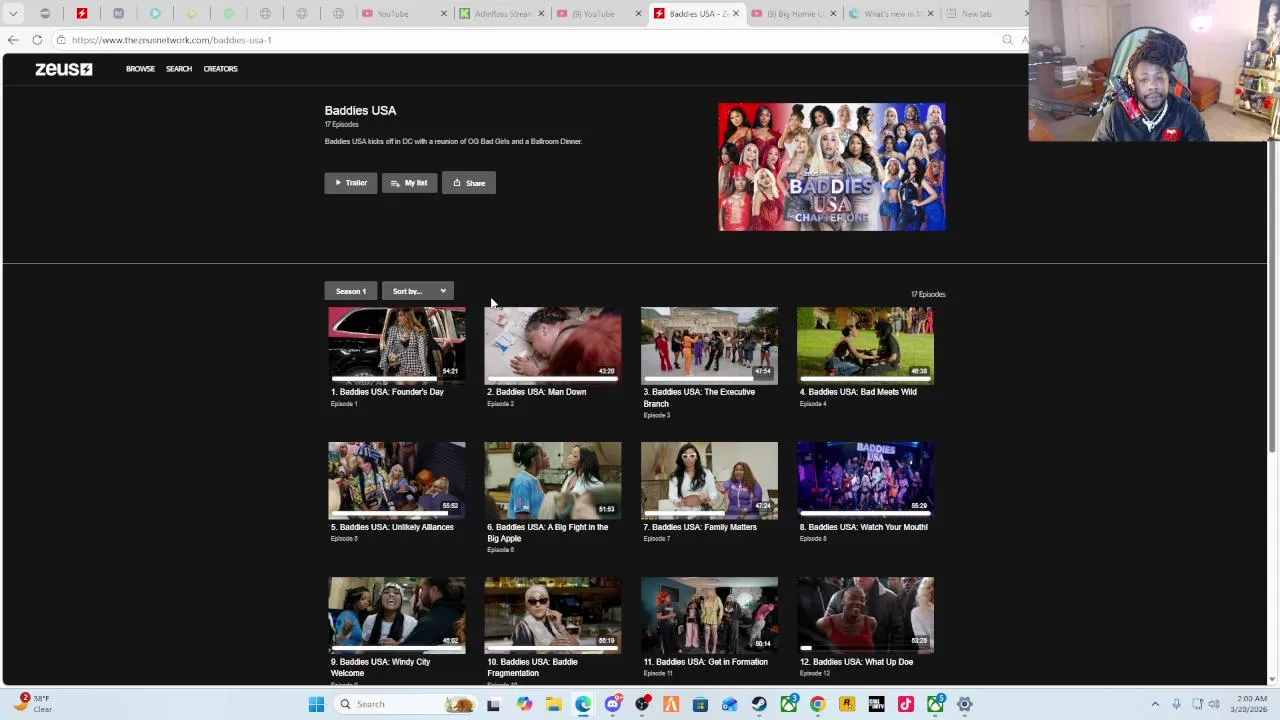Screen dimensions: 1280x720
Task: Play the Baddies USA Trailer
Action: pos(351,183)
